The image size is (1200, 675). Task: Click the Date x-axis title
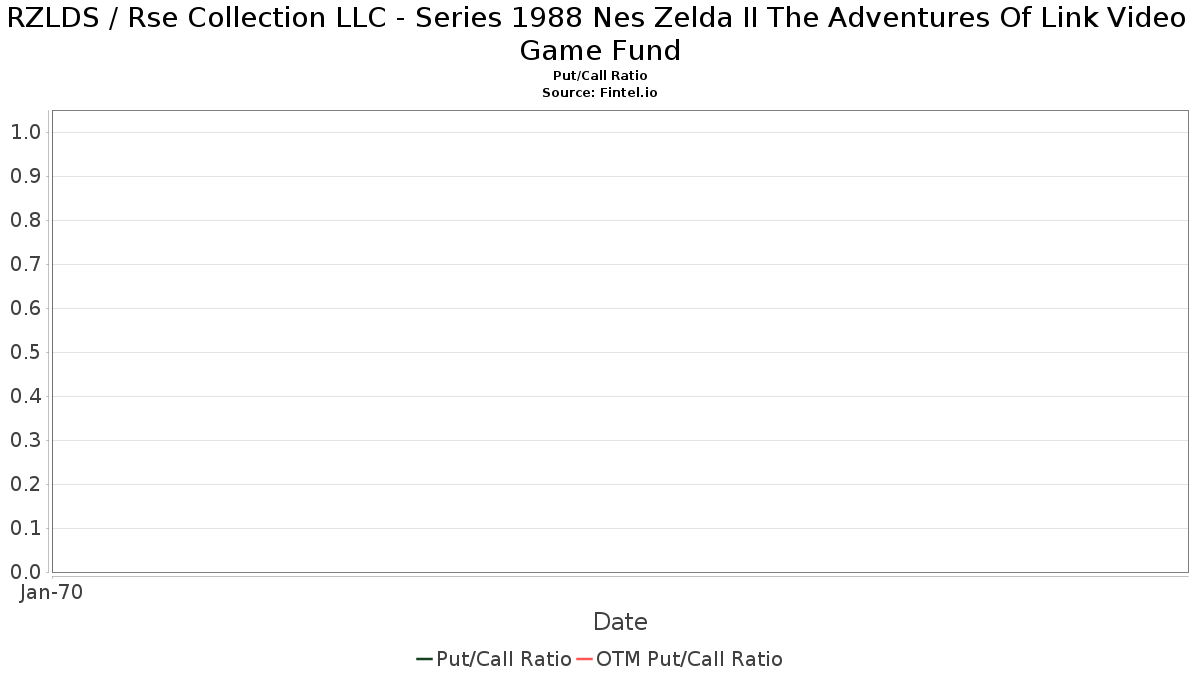click(620, 622)
